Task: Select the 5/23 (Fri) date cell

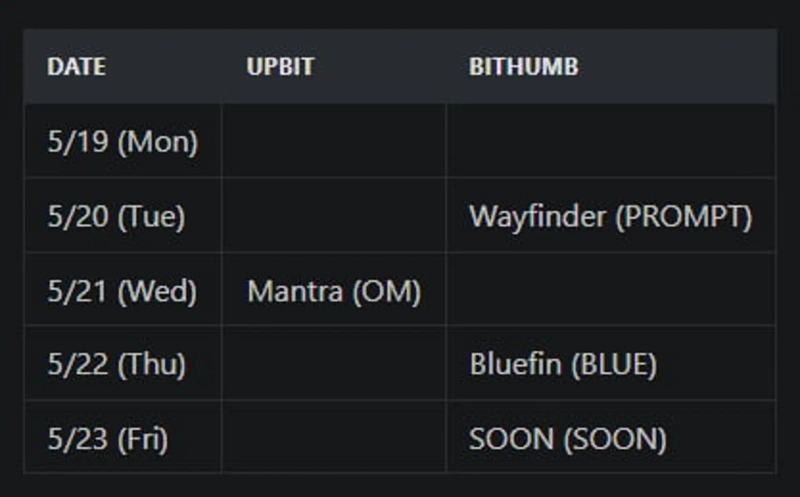Action: [108, 438]
